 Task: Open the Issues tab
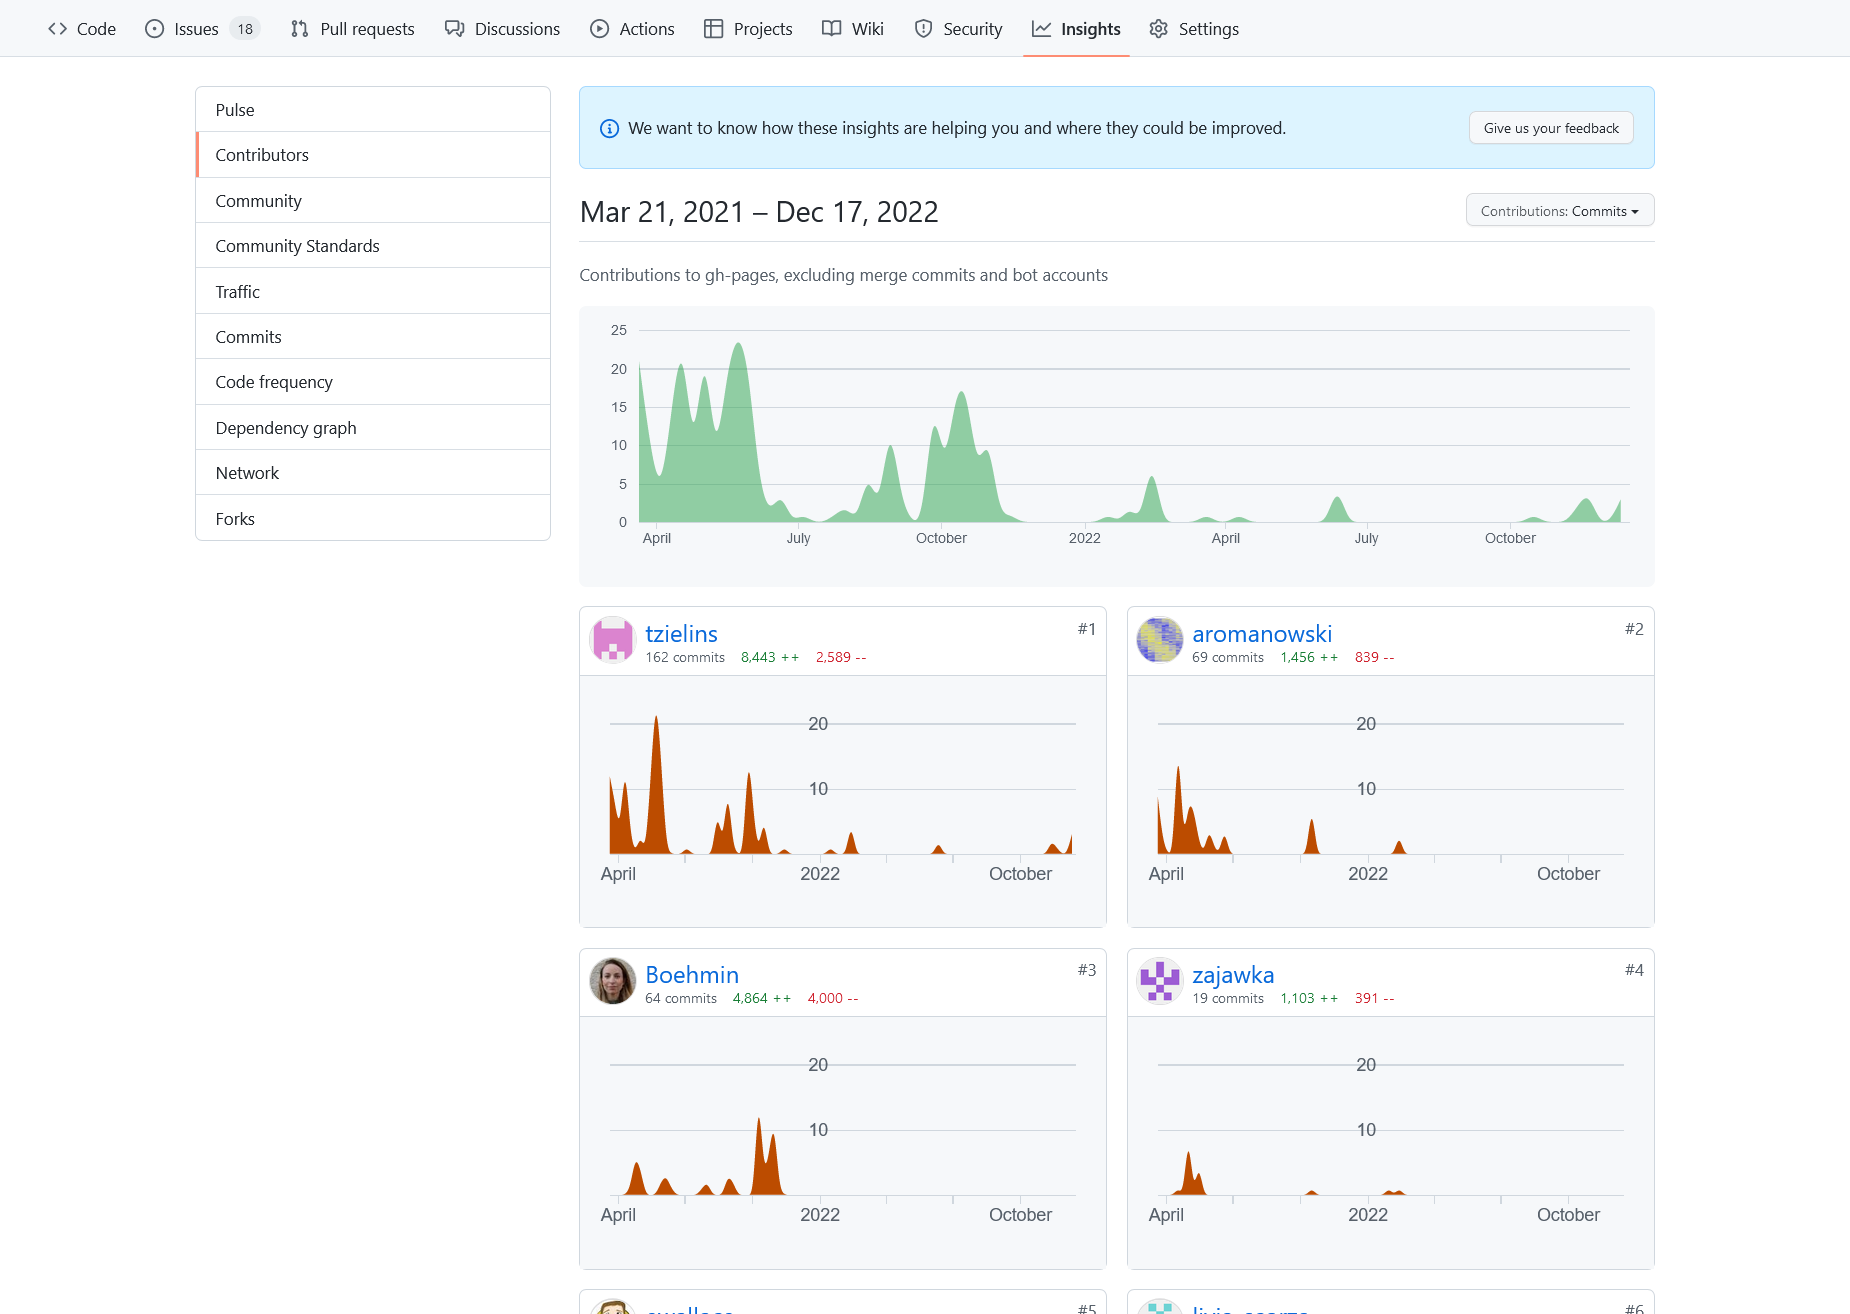point(203,29)
